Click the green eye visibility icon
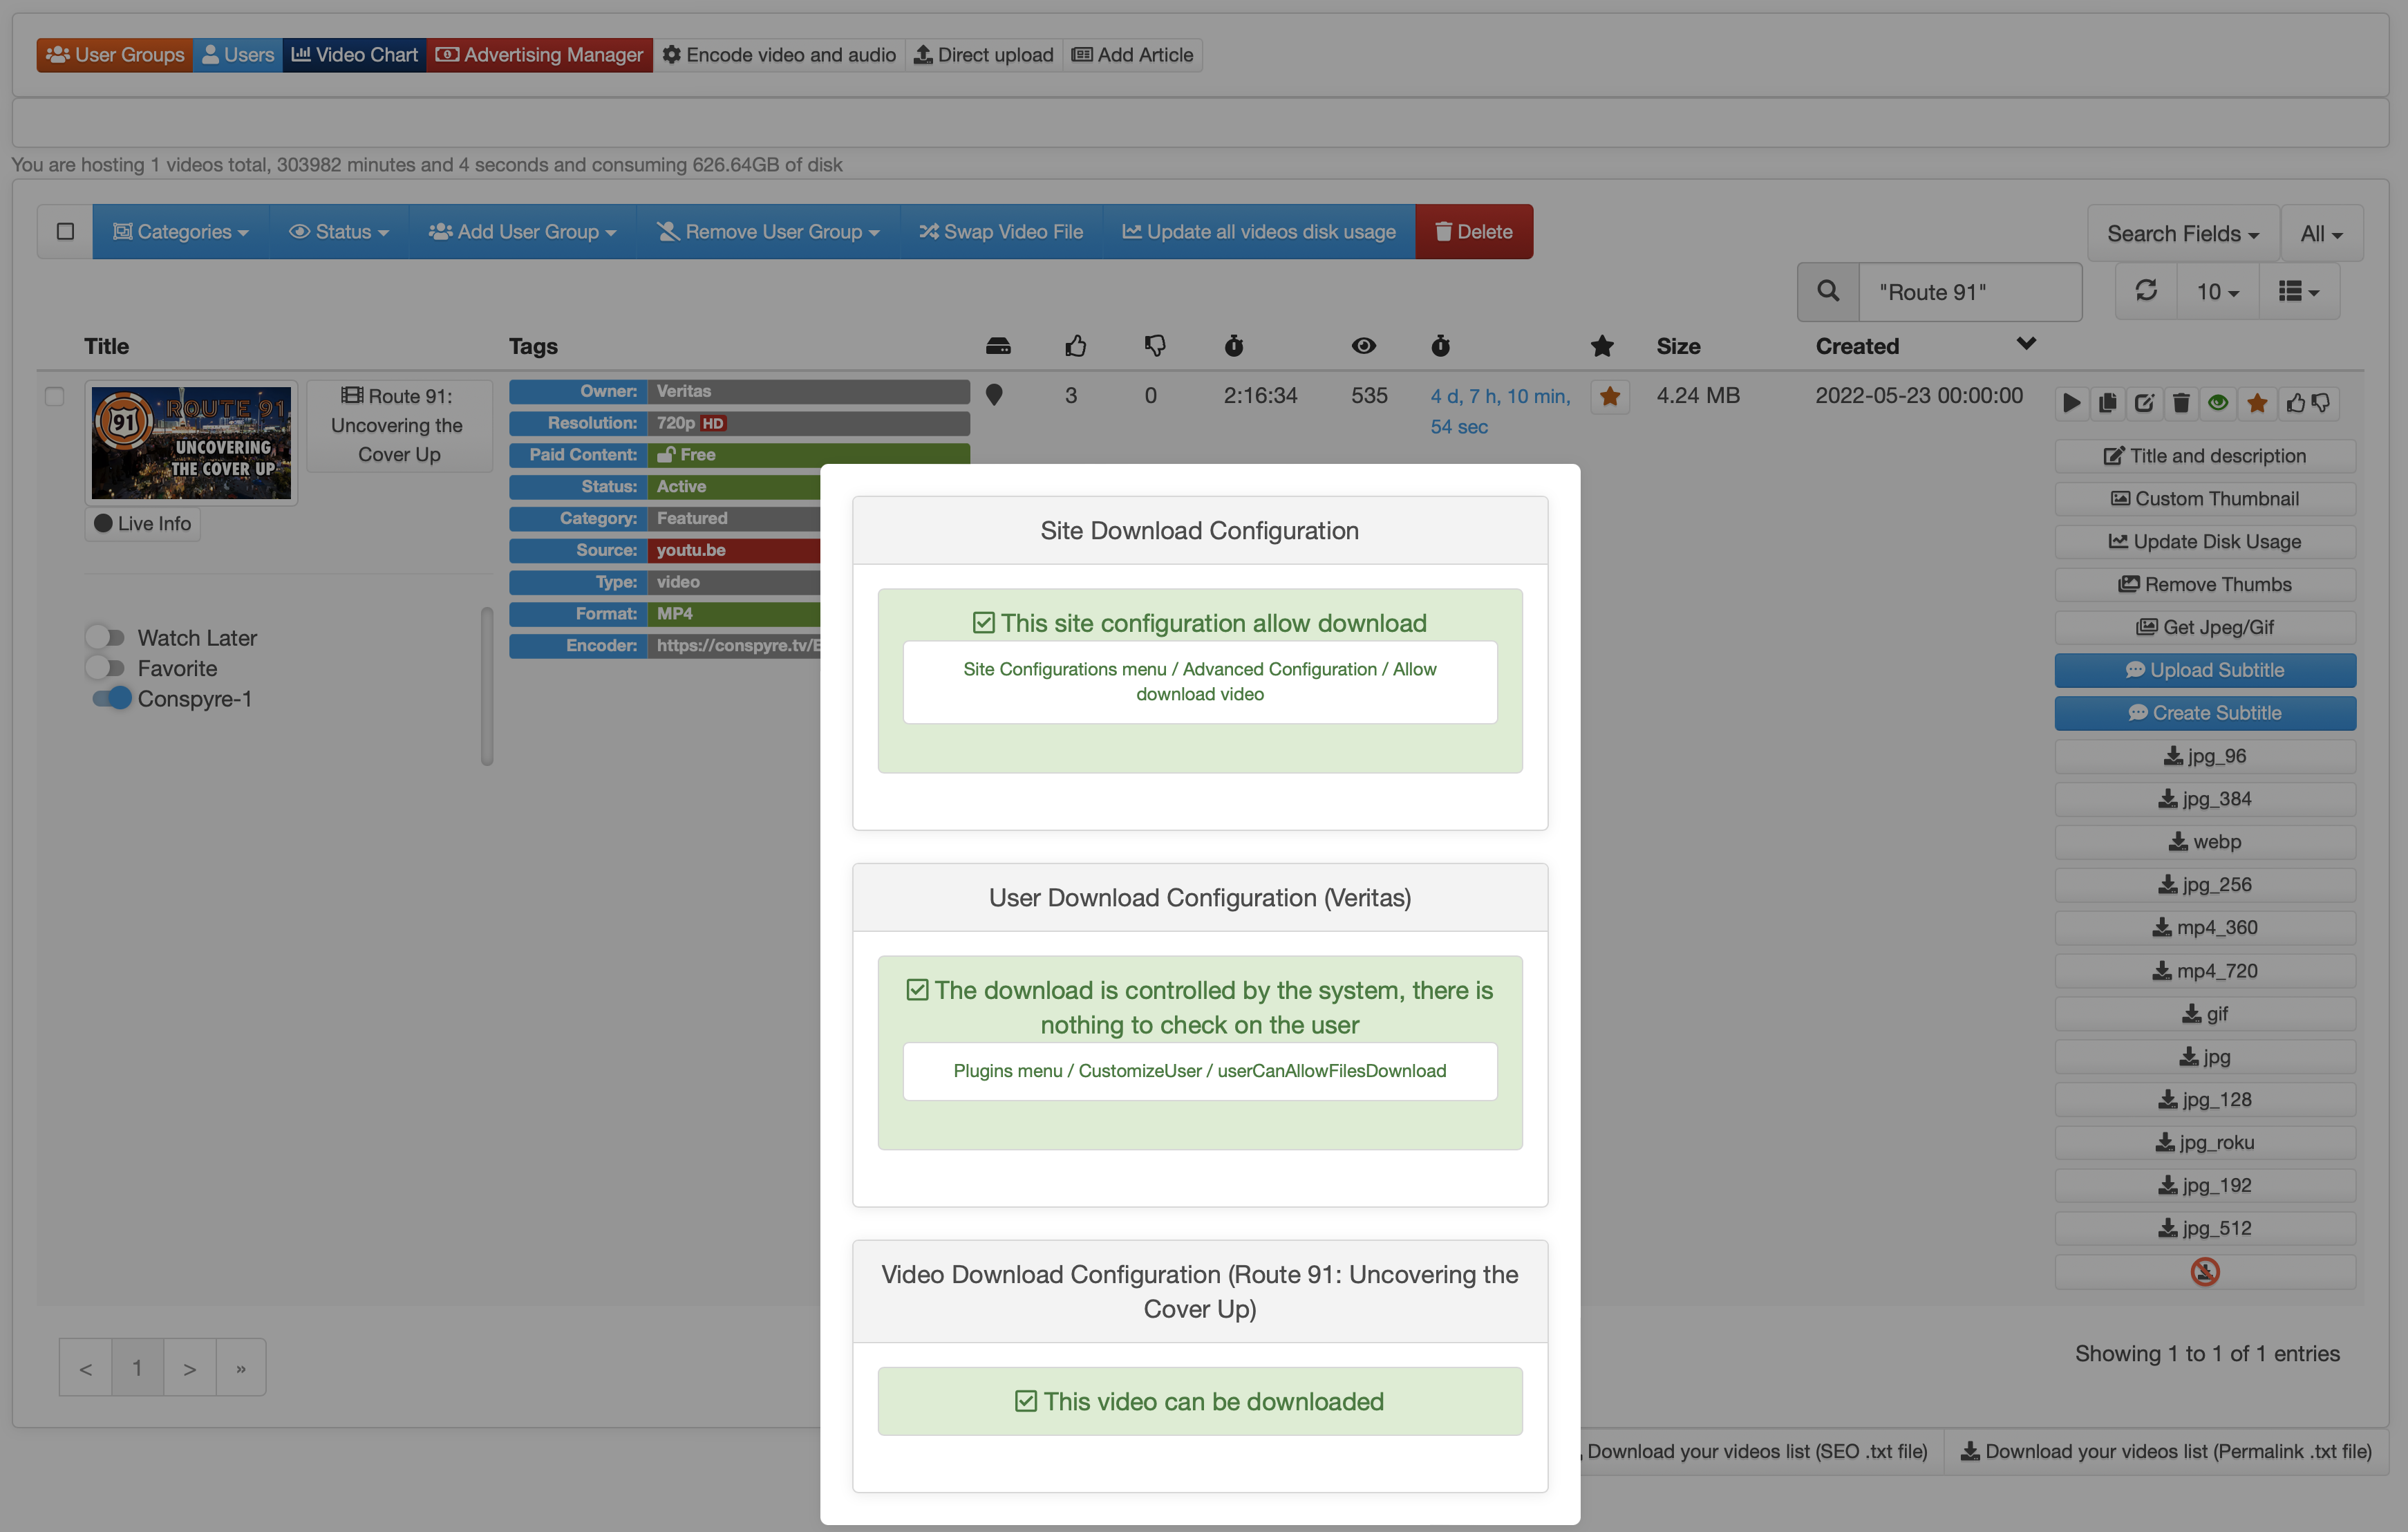2408x1532 pixels. [x=2218, y=403]
